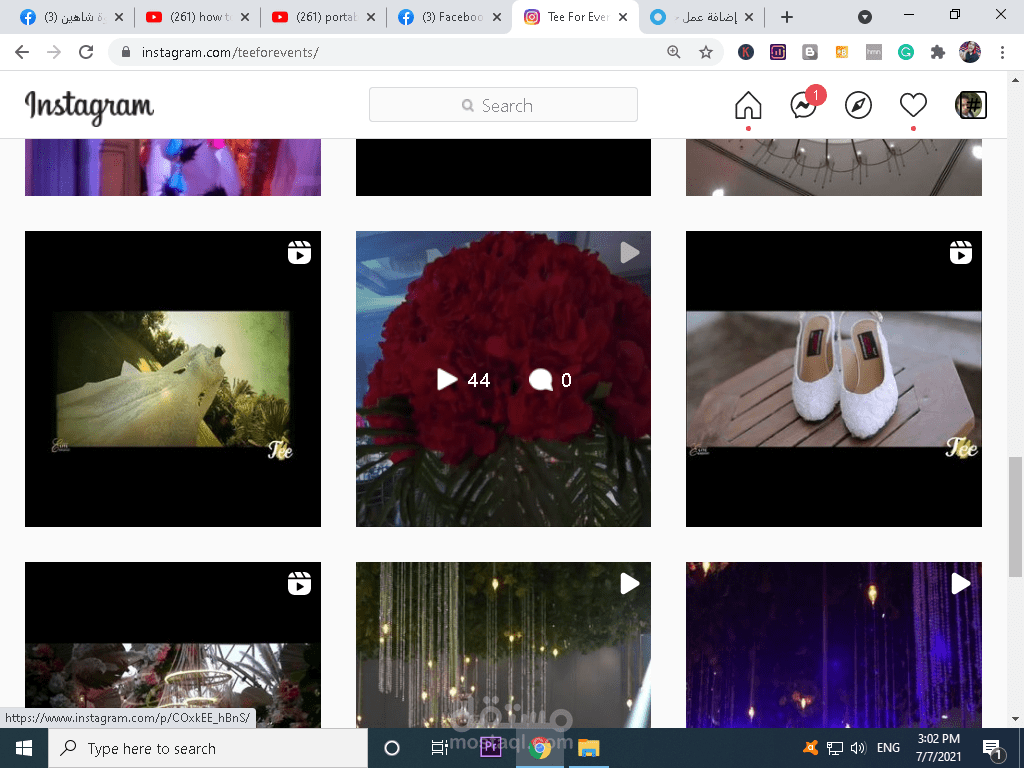Open the page zoom icon
Screen dimensions: 1024x768
click(674, 52)
